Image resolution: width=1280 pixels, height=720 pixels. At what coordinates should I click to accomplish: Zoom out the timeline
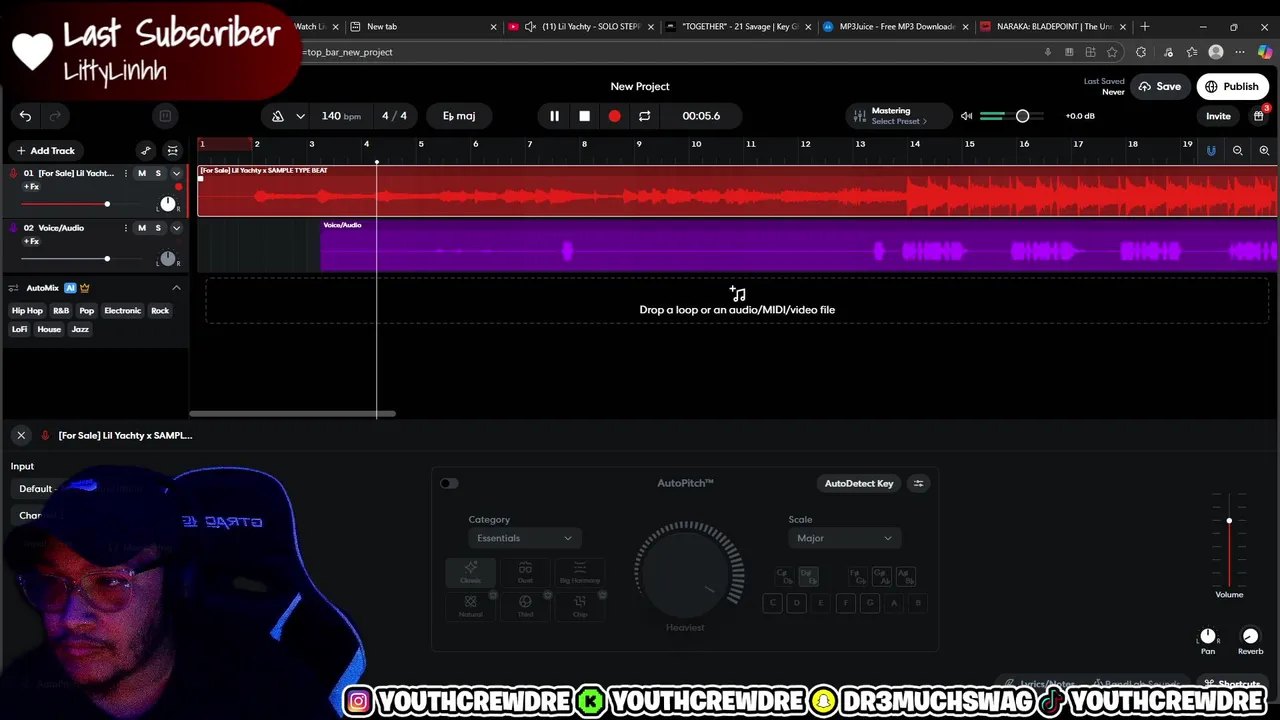pyautogui.click(x=1237, y=150)
